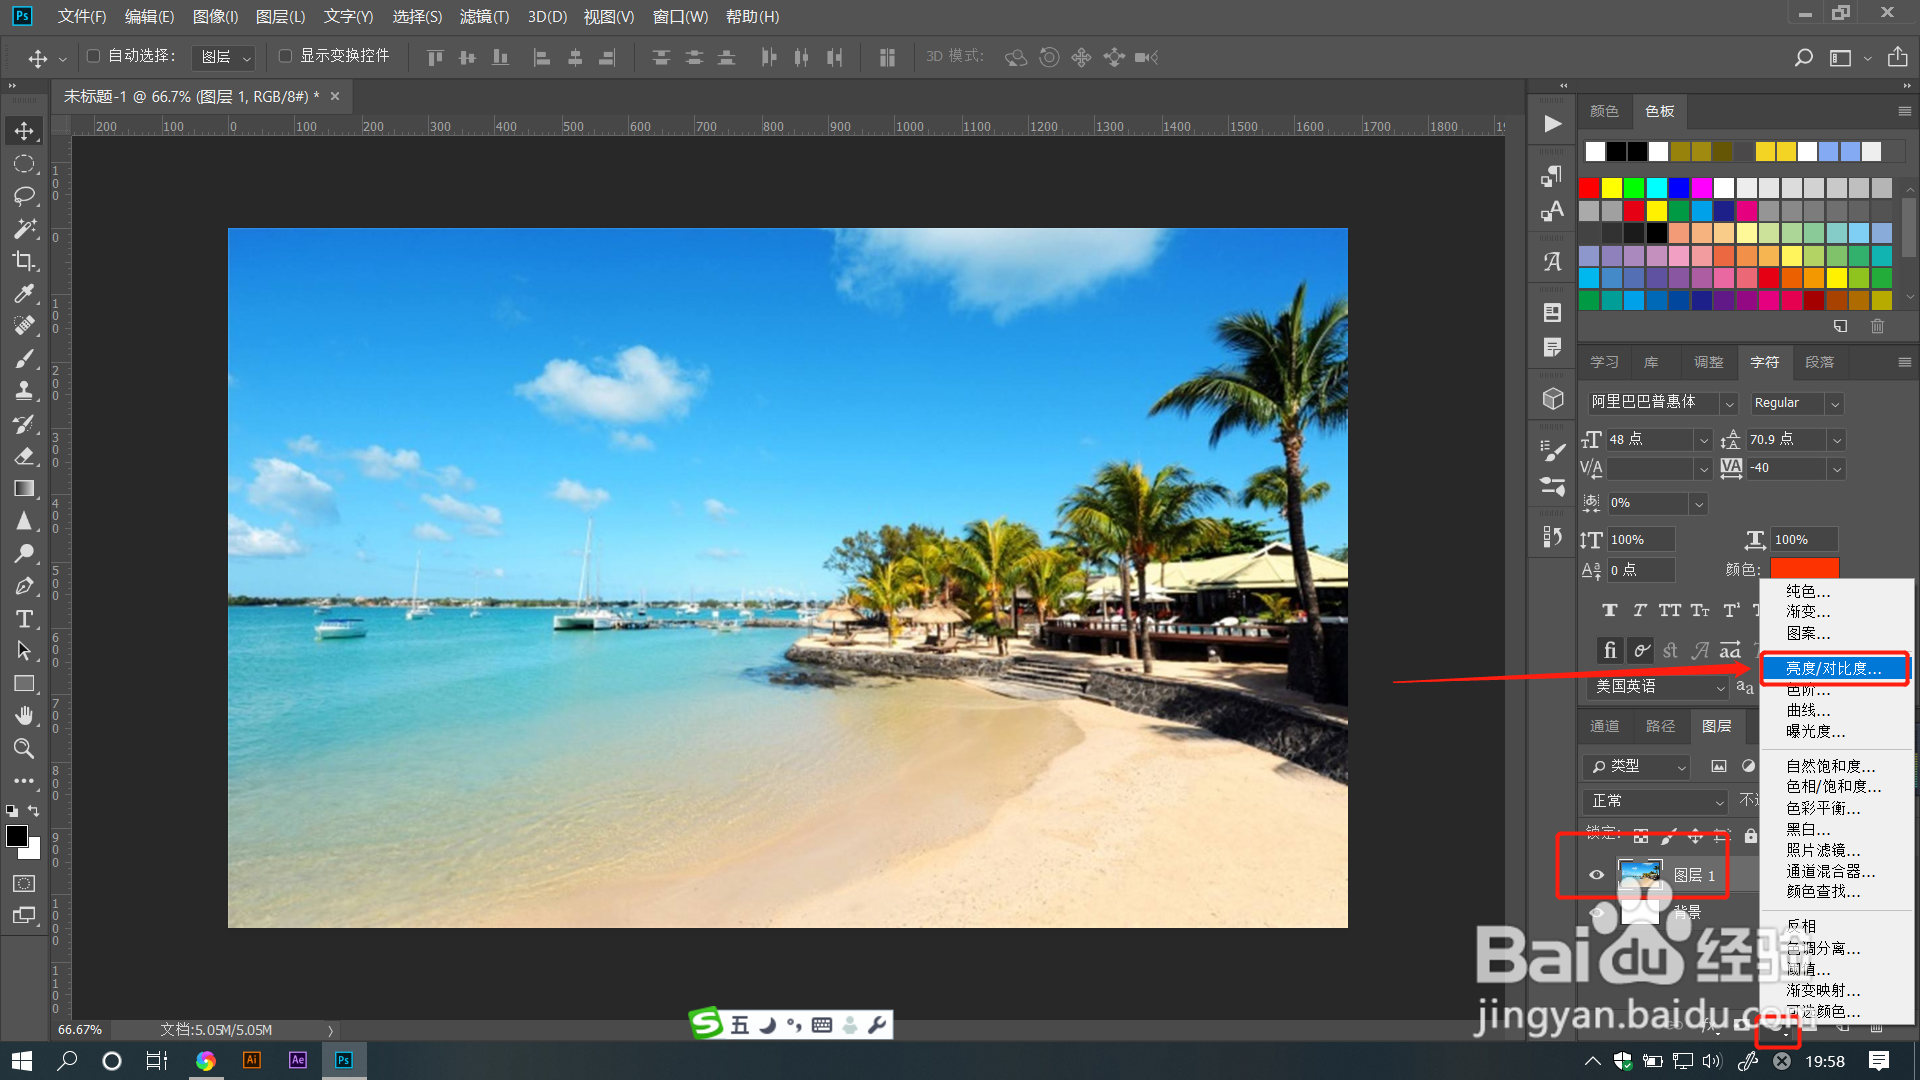
Task: Choose 曲线... adjustment entry
Action: [1808, 710]
